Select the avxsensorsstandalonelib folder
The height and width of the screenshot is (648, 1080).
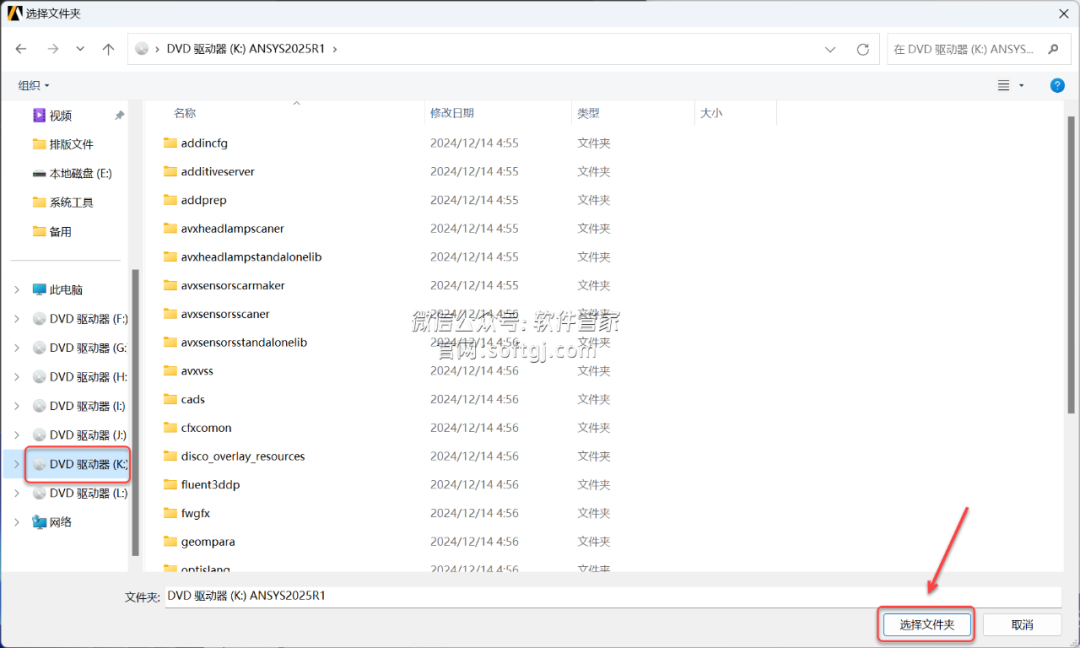tap(244, 342)
